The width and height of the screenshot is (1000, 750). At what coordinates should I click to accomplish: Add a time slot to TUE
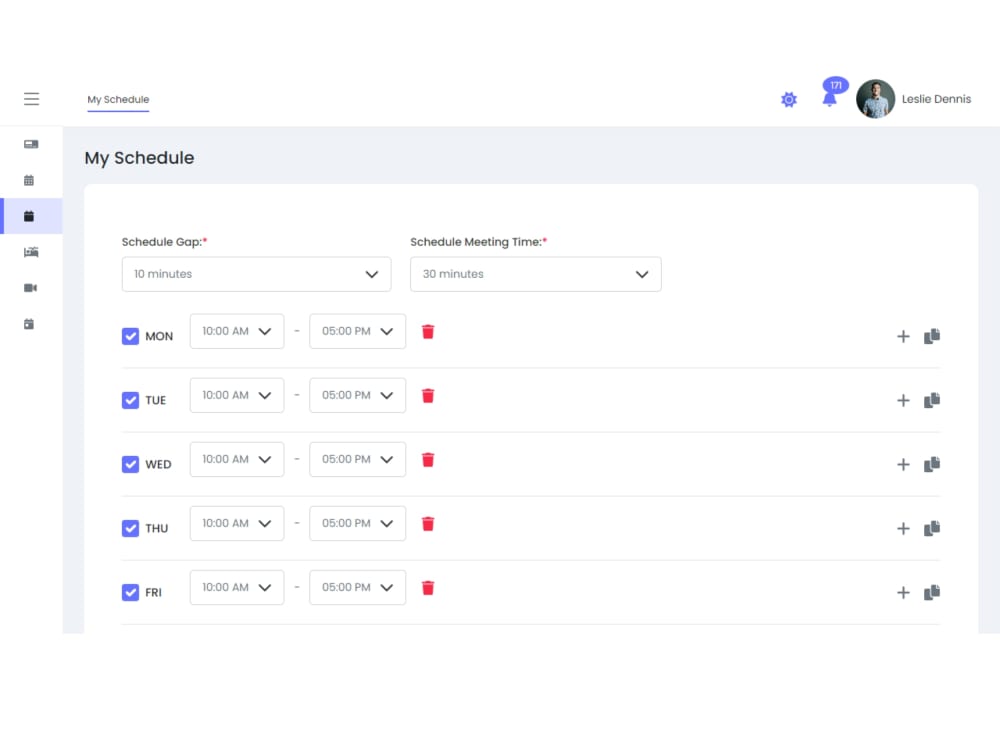tap(903, 401)
